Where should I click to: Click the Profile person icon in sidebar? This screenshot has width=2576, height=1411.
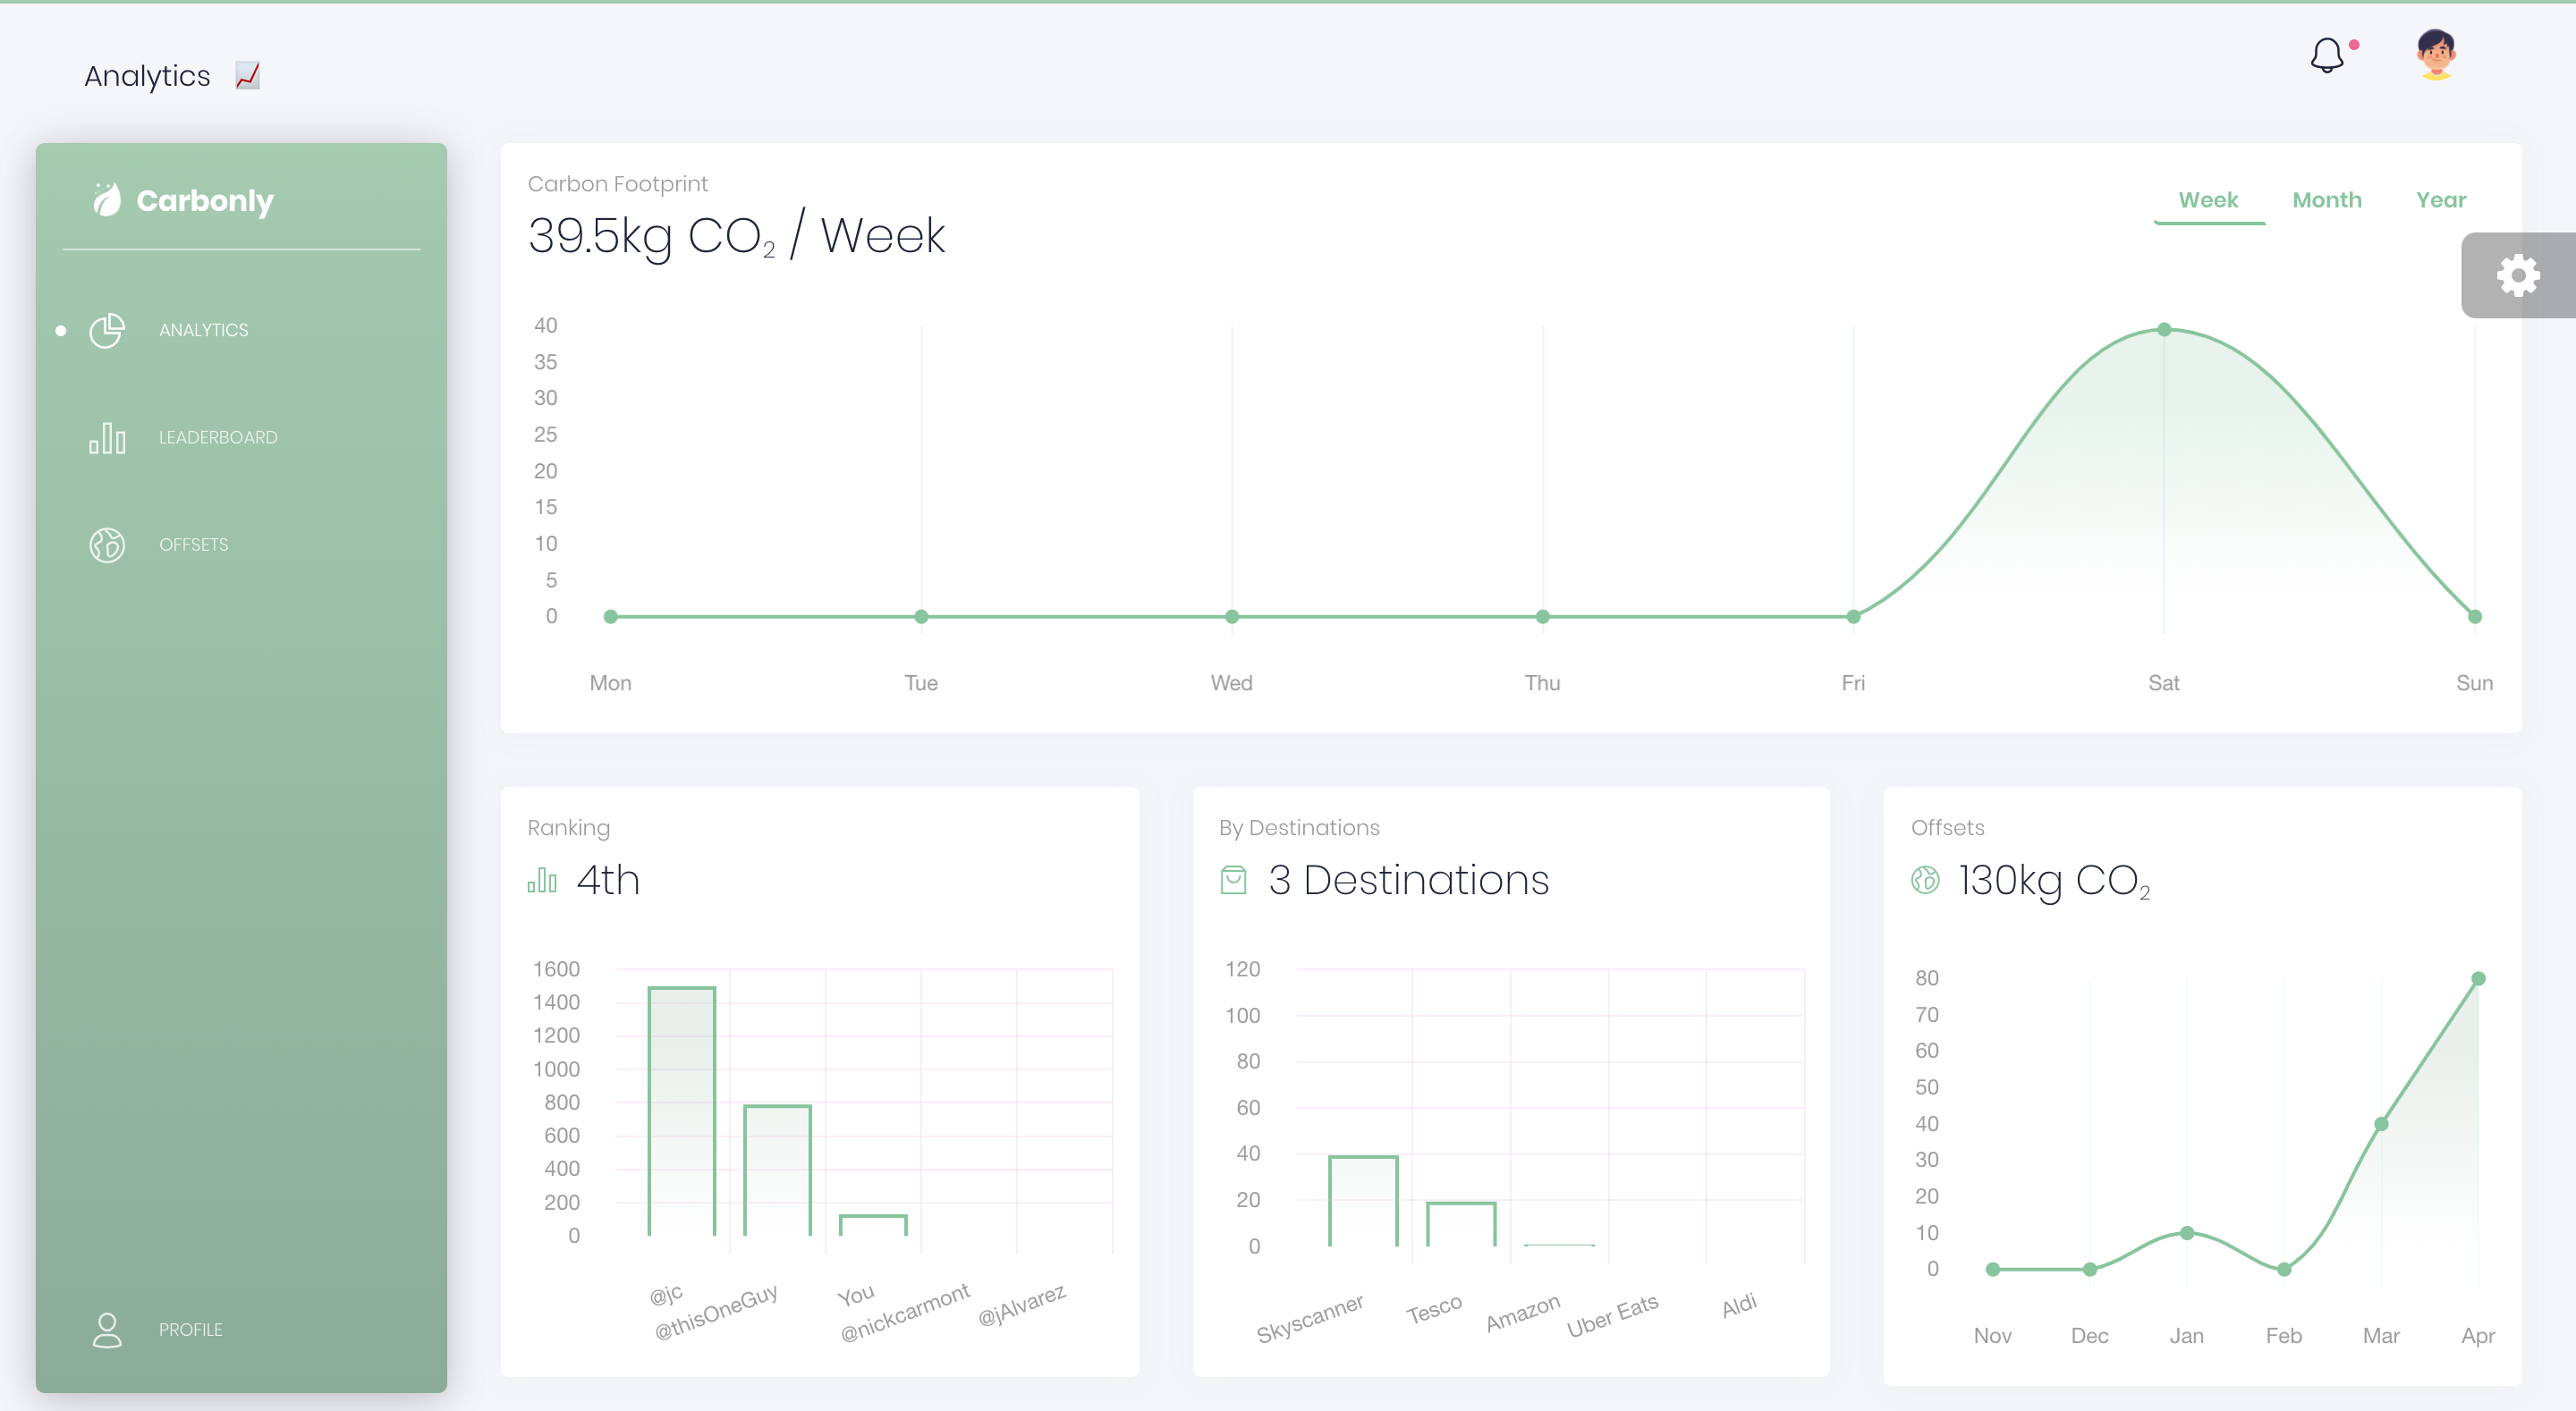[x=107, y=1330]
